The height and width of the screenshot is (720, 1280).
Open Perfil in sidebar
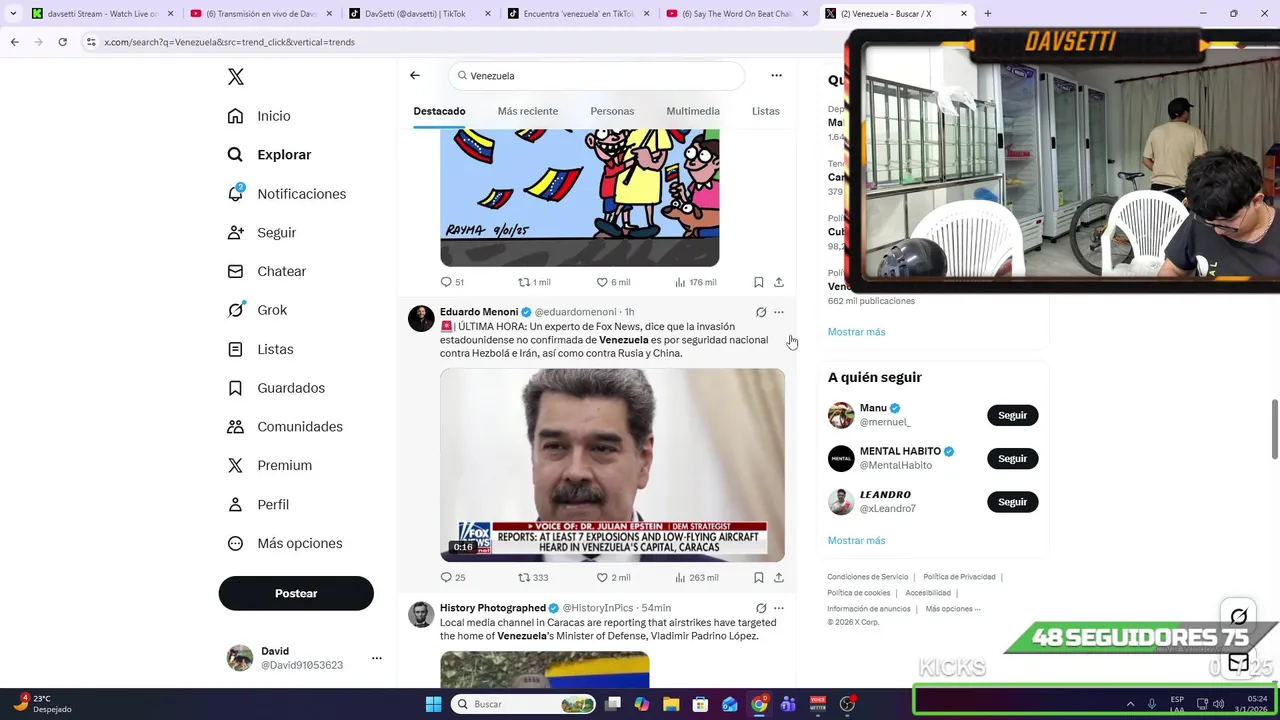point(258,505)
